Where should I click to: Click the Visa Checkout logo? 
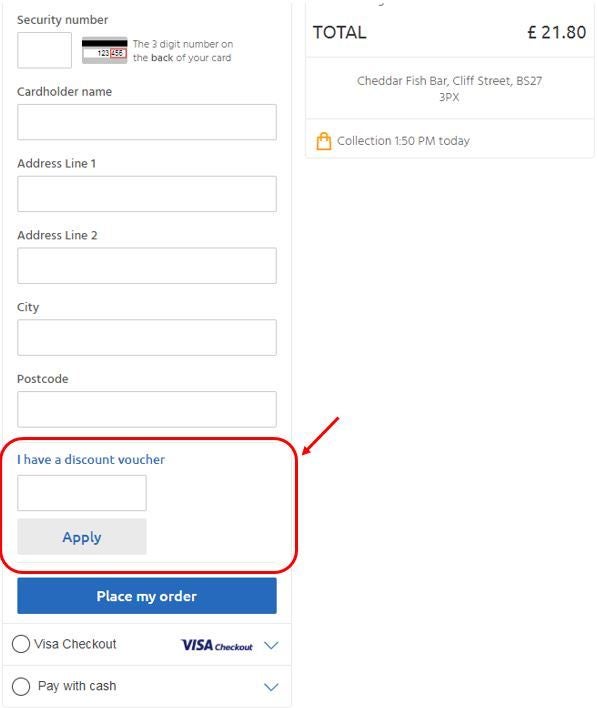click(x=217, y=645)
